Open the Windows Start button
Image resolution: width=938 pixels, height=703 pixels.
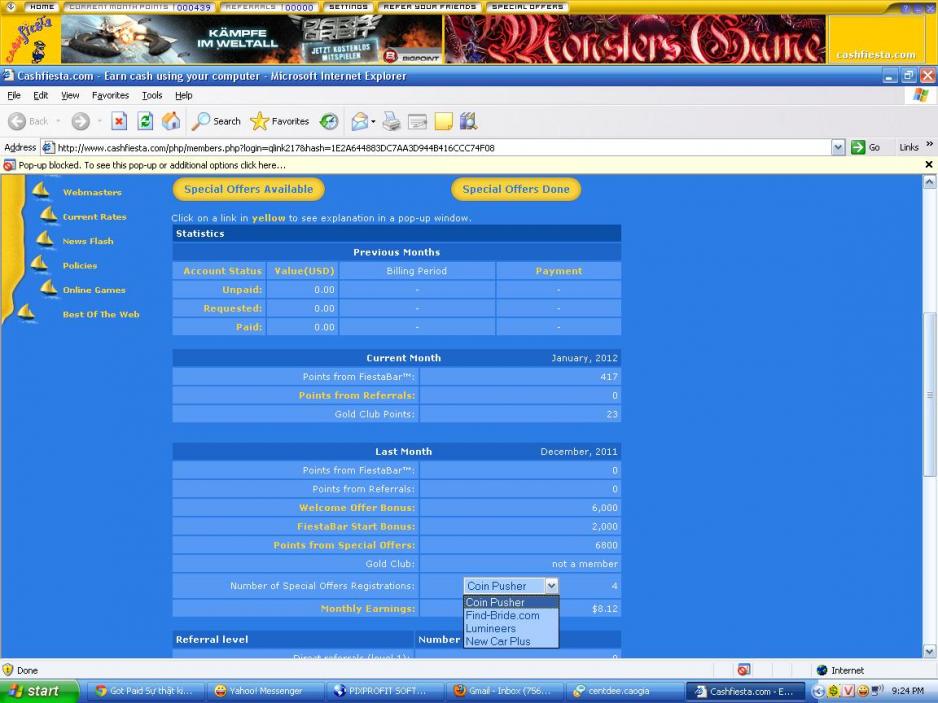click(39, 691)
